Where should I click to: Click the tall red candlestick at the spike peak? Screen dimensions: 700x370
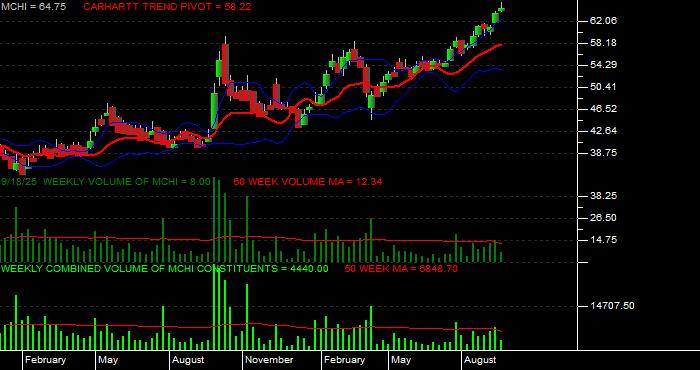226,62
